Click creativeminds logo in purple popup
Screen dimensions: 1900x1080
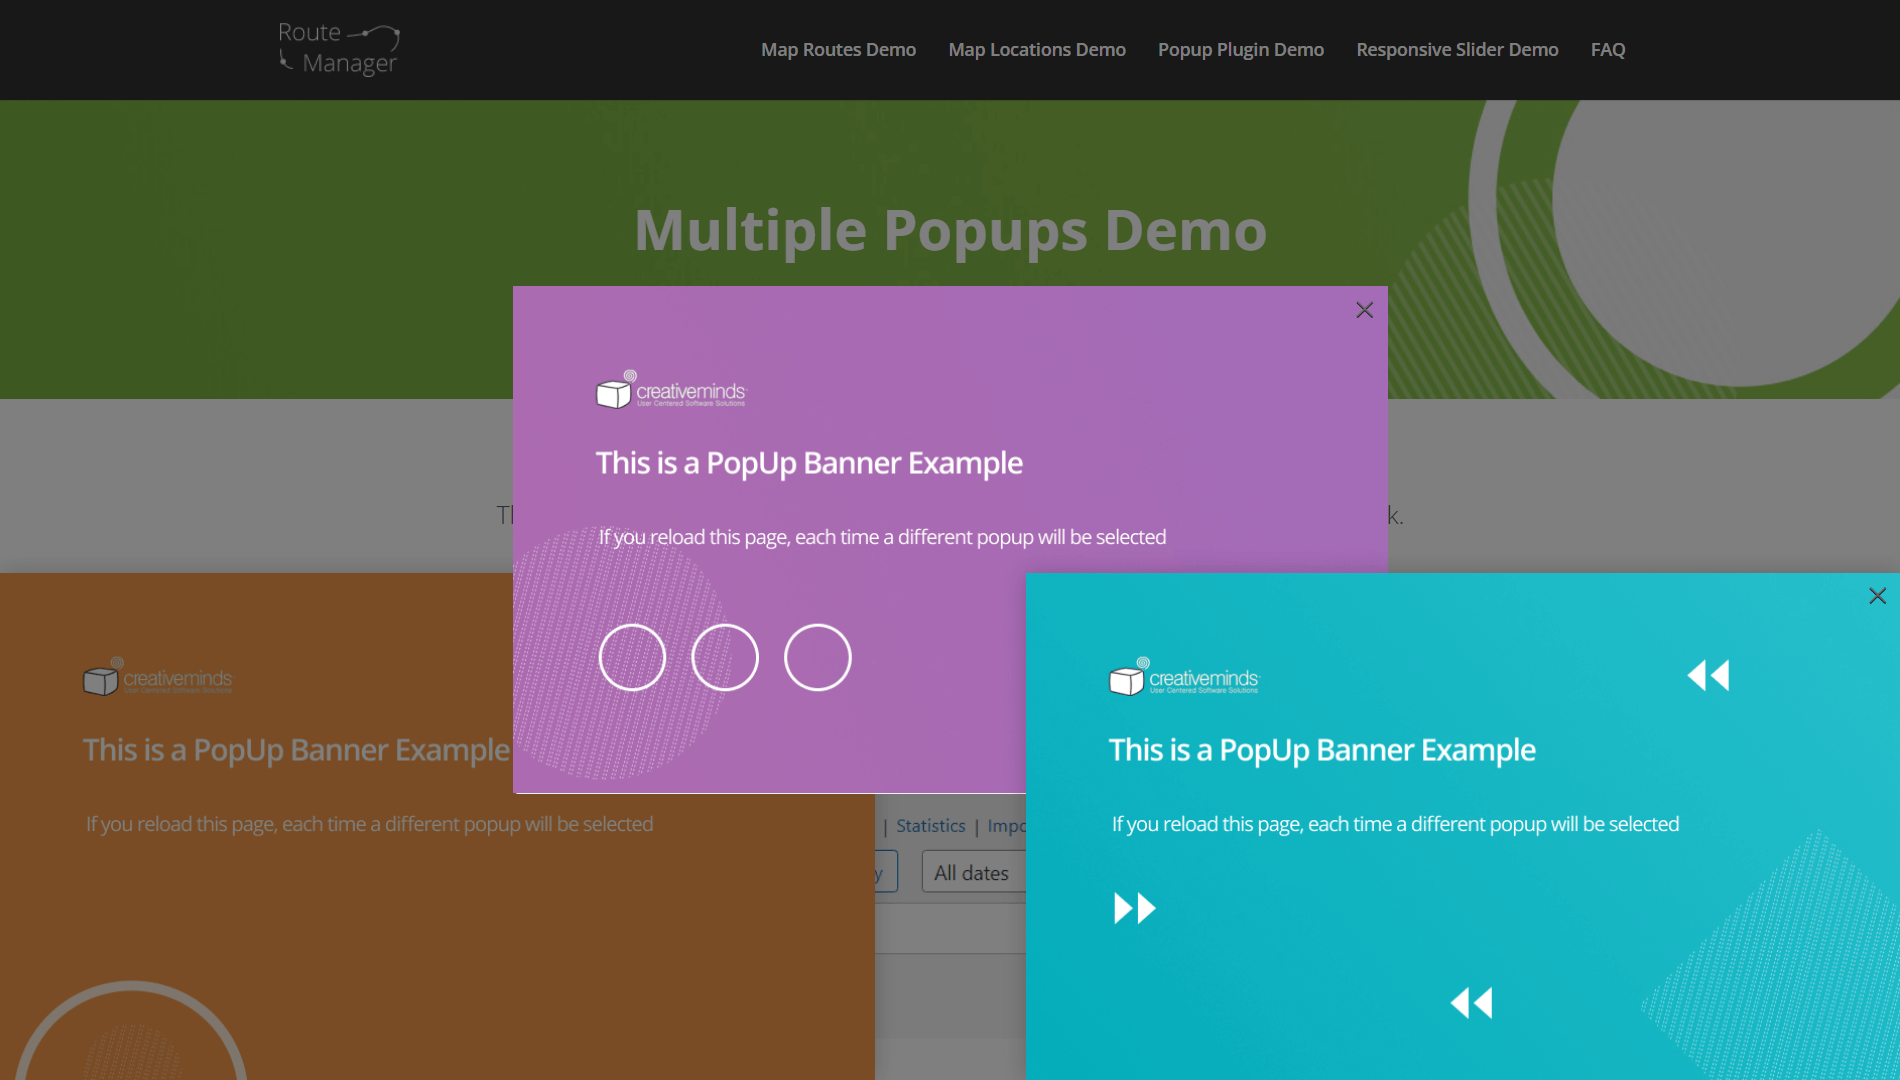click(x=671, y=390)
